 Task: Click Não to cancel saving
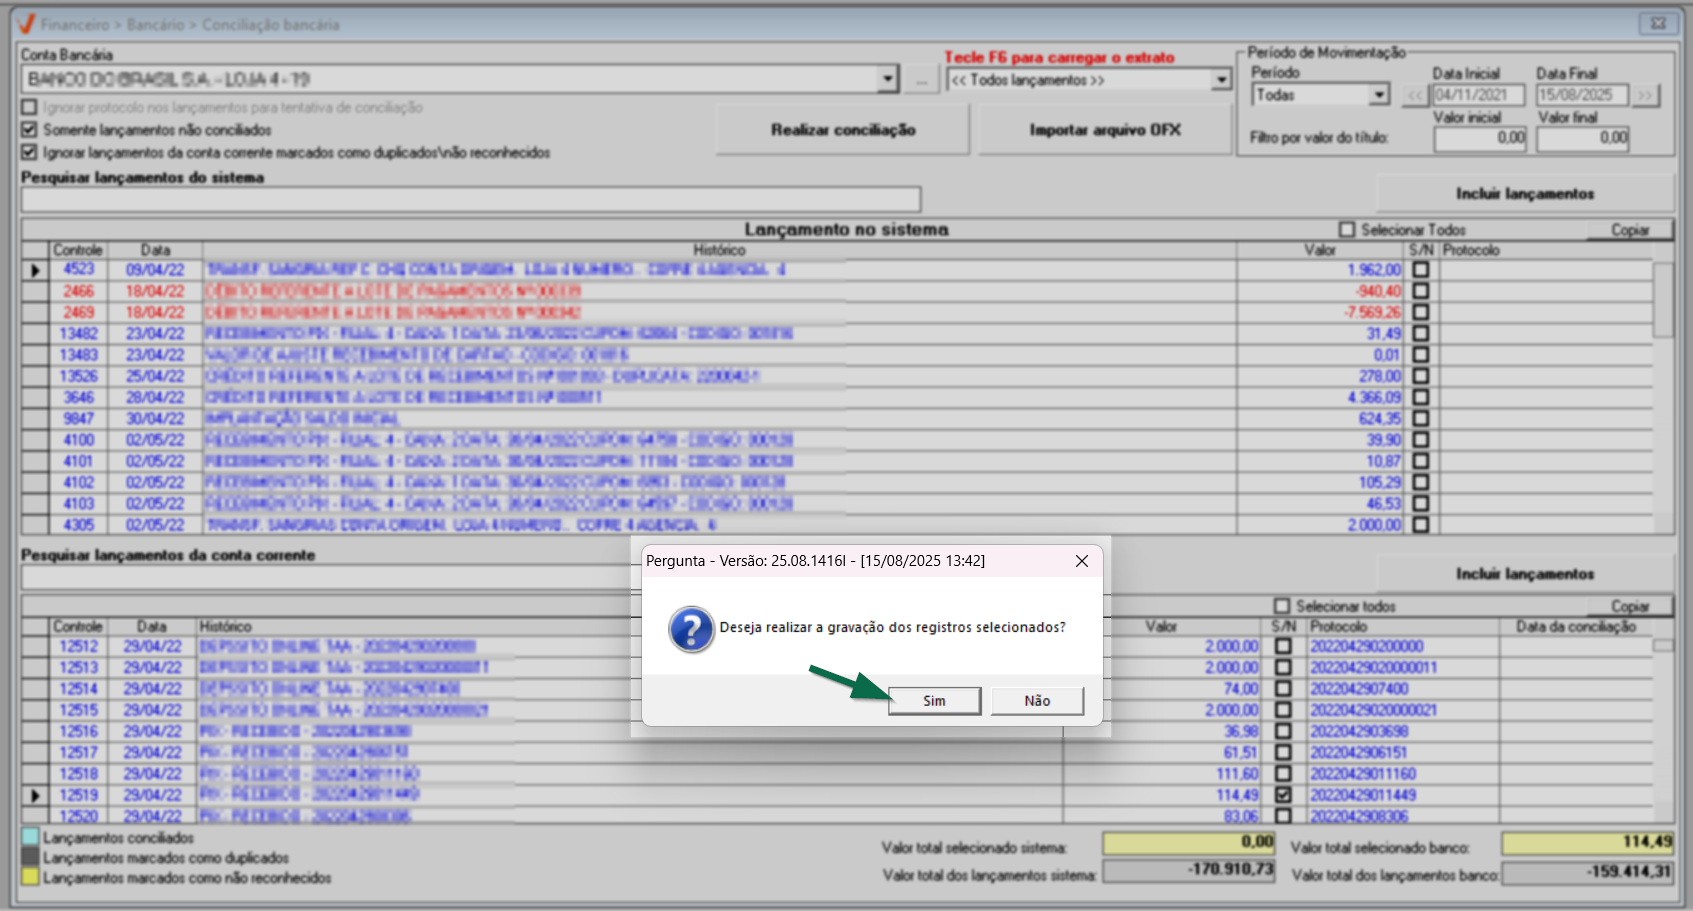[x=1037, y=701]
